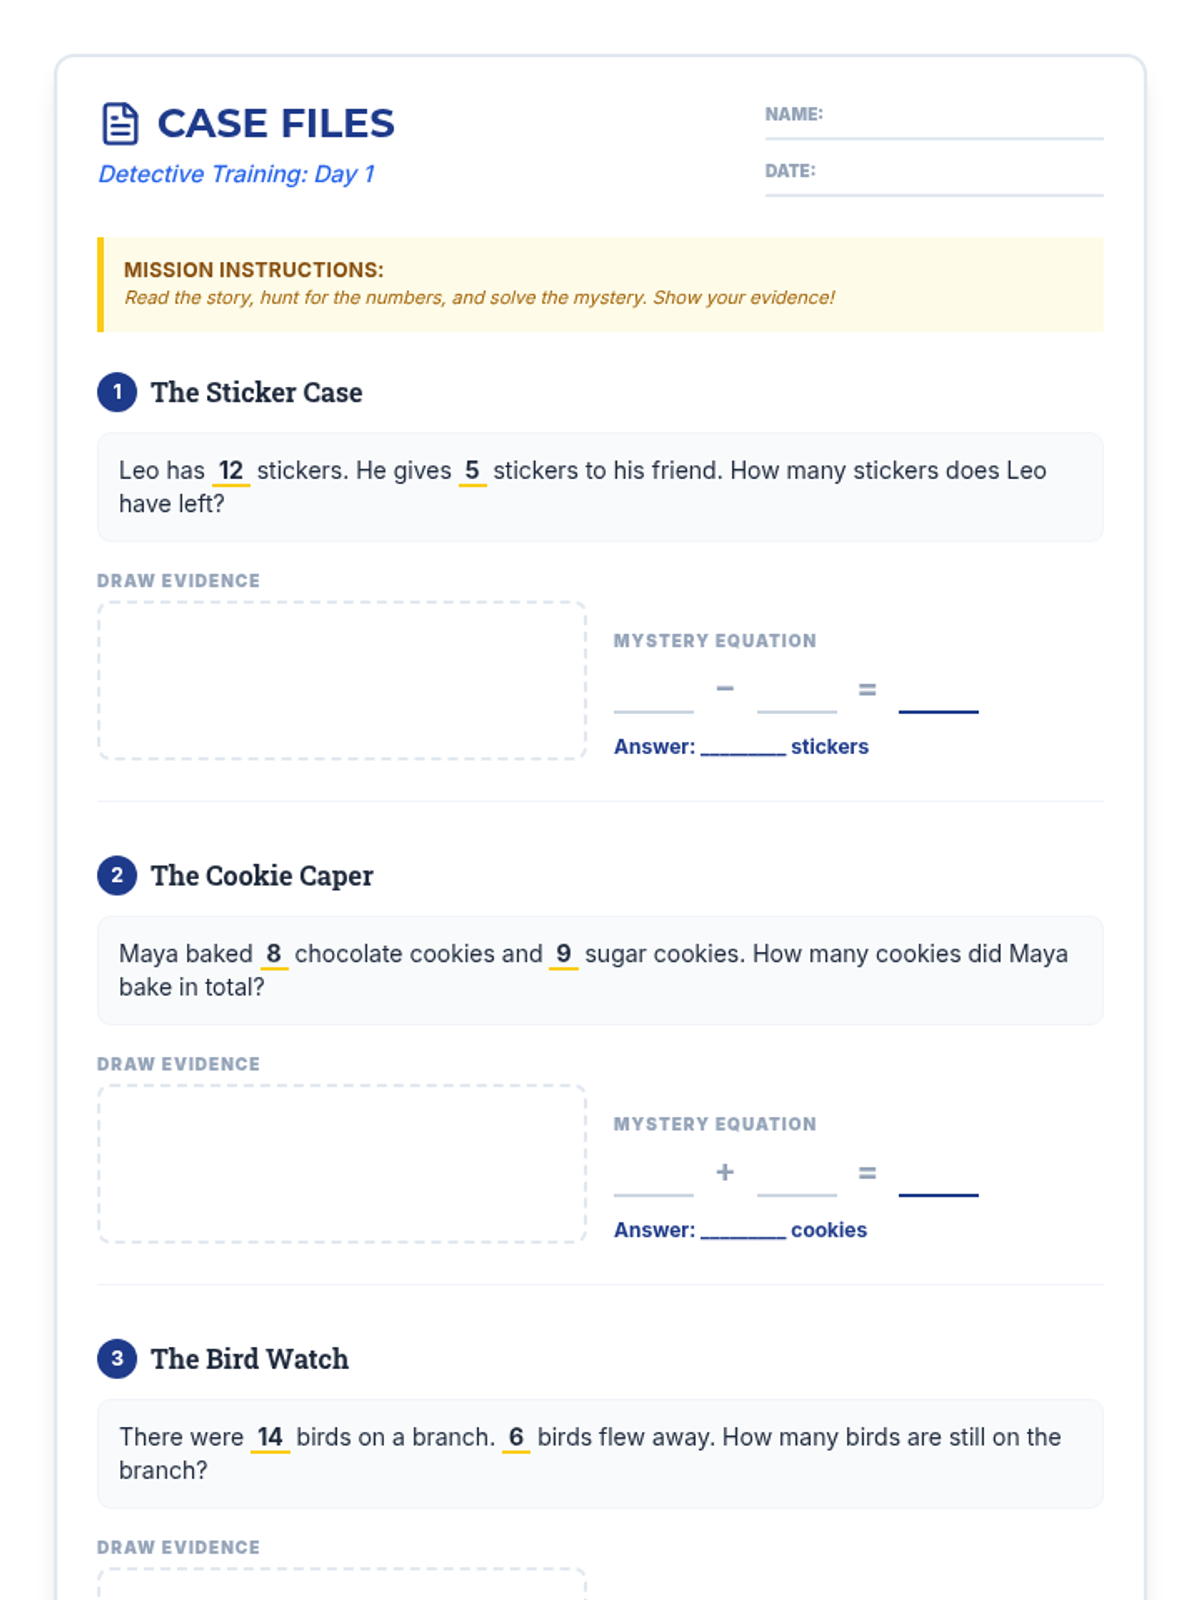
Task: Click the Cookie Caper draw evidence box
Action: pyautogui.click(x=342, y=1164)
